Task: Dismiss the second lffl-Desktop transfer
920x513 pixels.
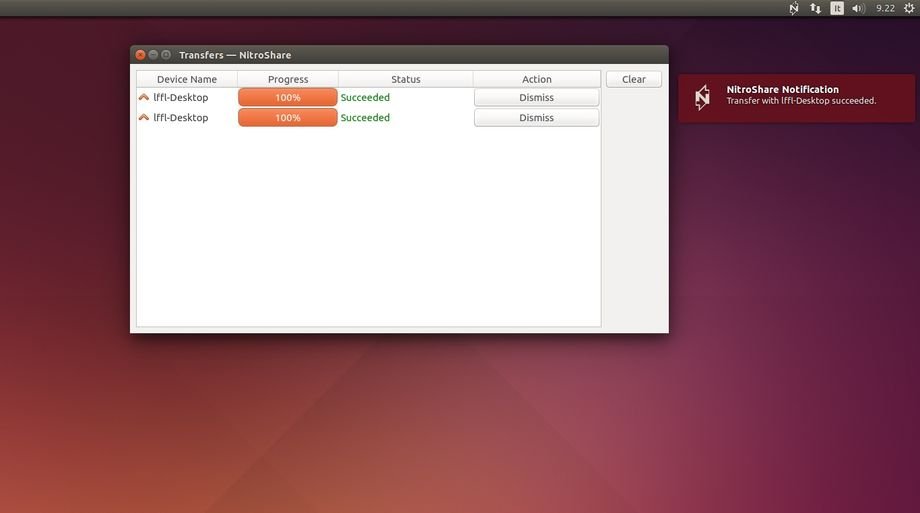Action: (x=536, y=117)
